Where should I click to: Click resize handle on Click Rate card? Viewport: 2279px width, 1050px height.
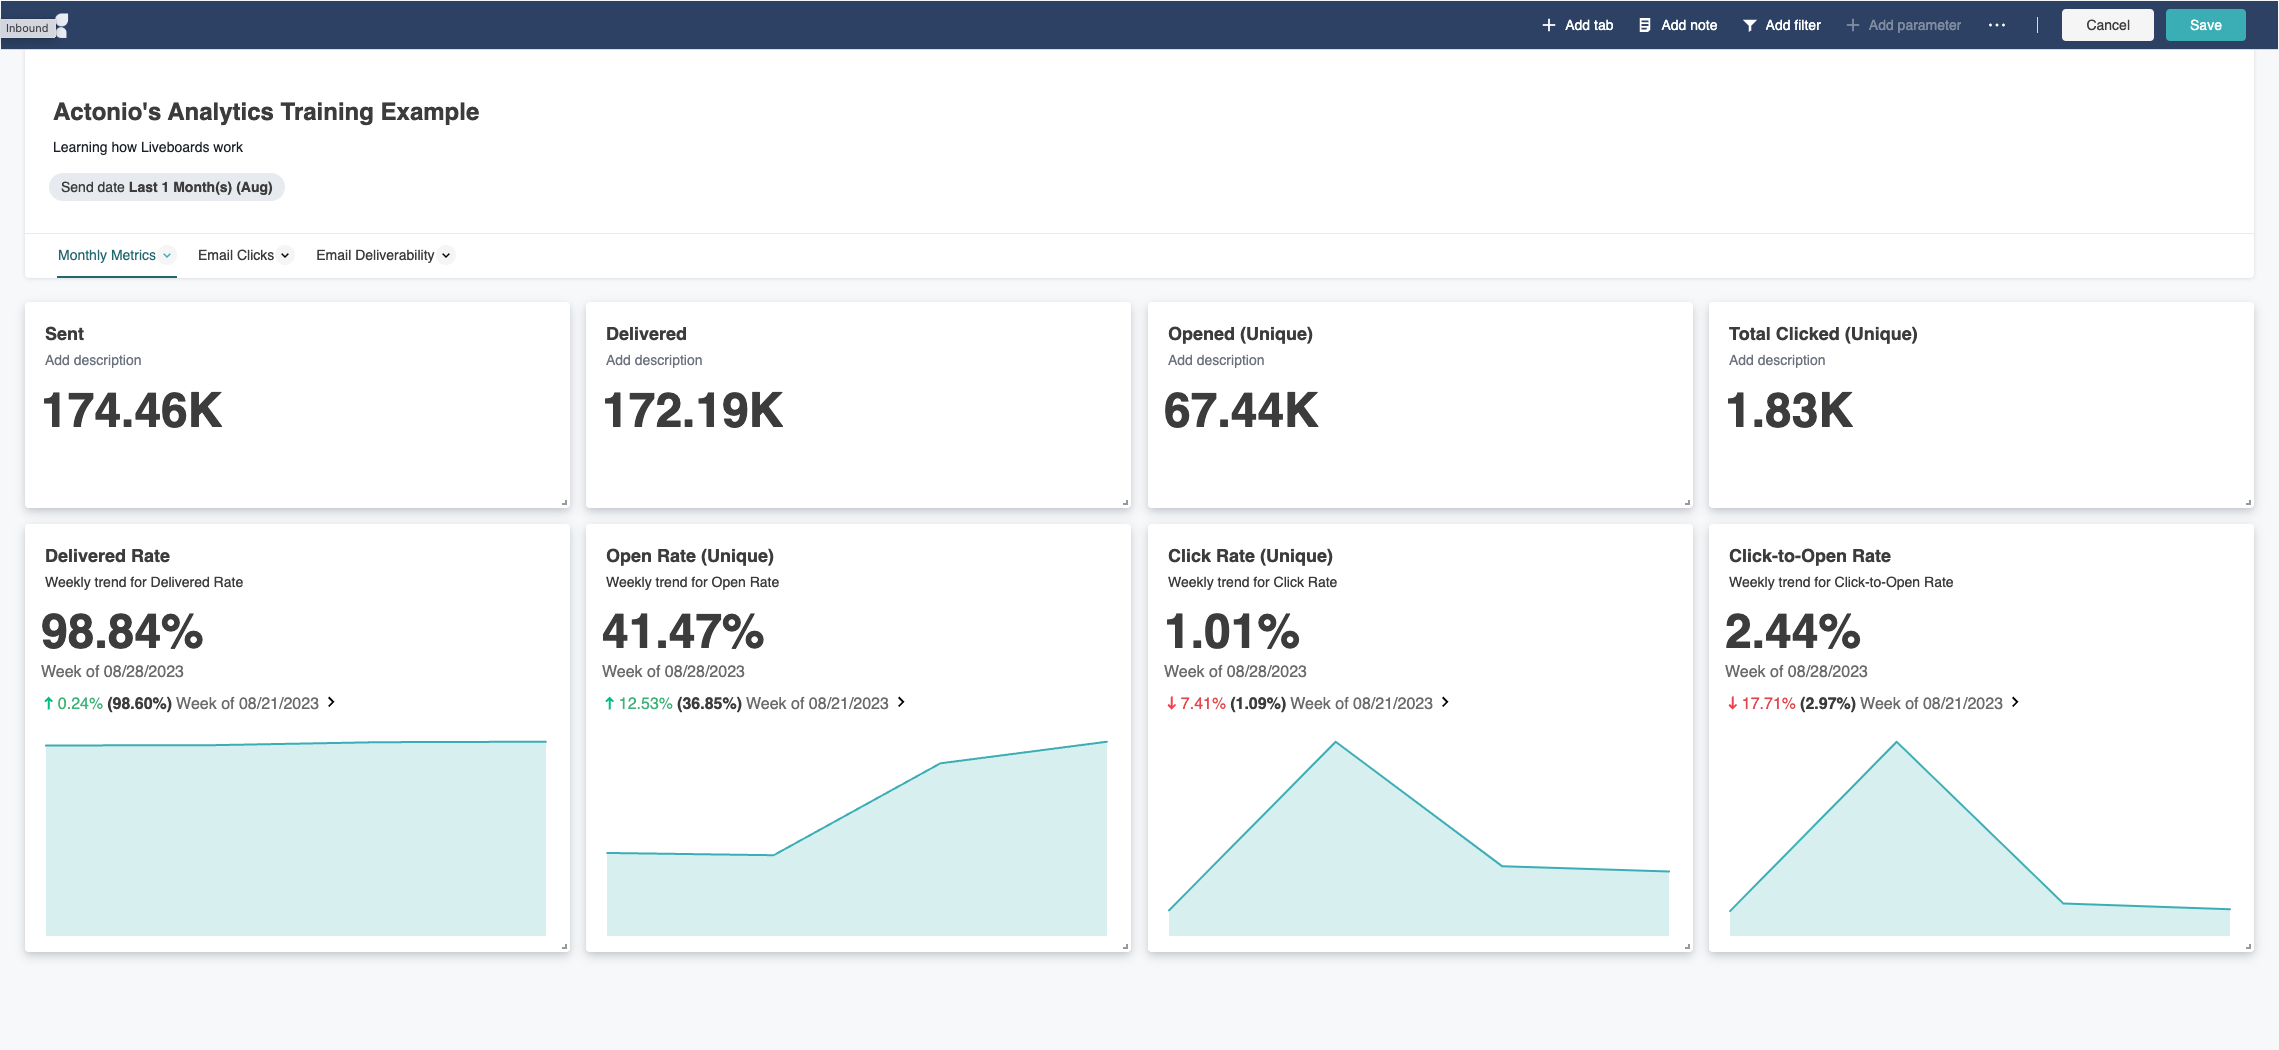tap(1687, 946)
